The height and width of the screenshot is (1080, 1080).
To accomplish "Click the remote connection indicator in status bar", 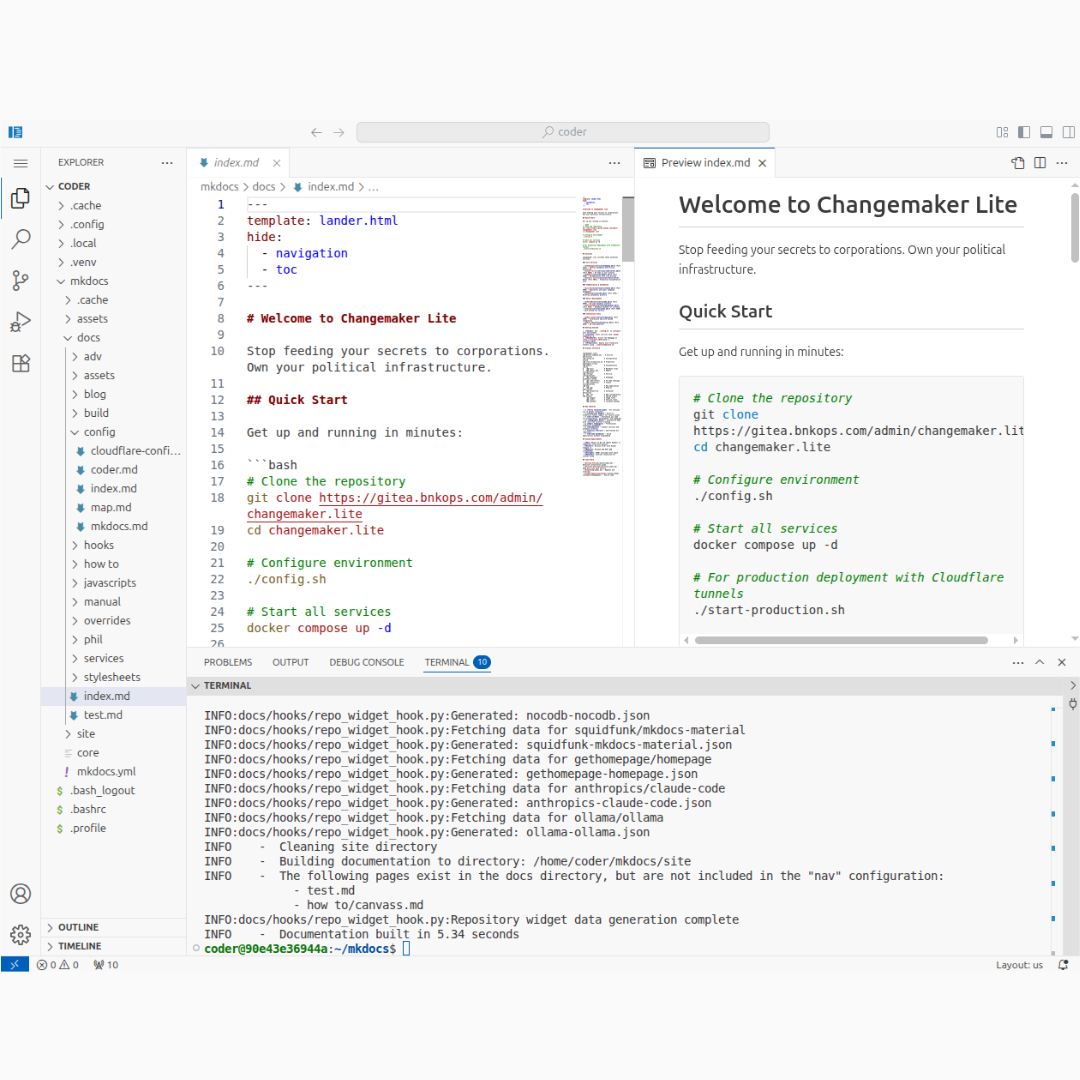I will click(x=13, y=964).
